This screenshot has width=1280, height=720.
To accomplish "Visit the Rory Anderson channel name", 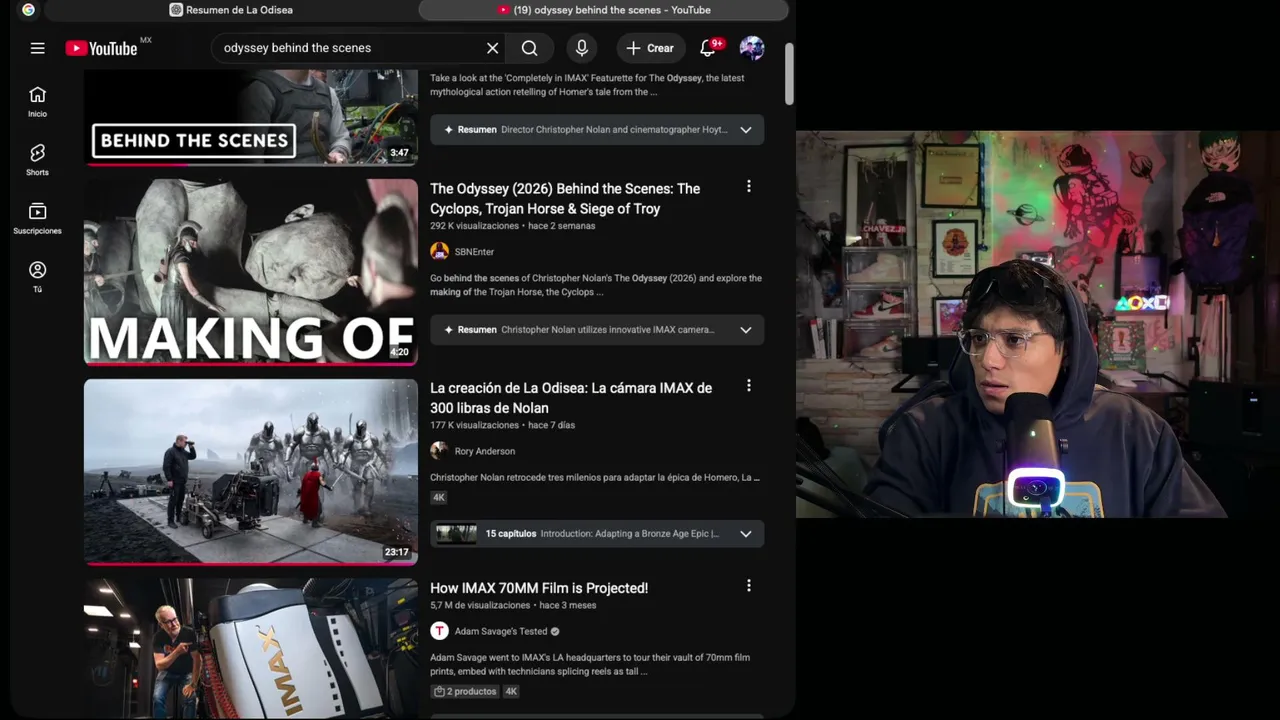I will (485, 451).
